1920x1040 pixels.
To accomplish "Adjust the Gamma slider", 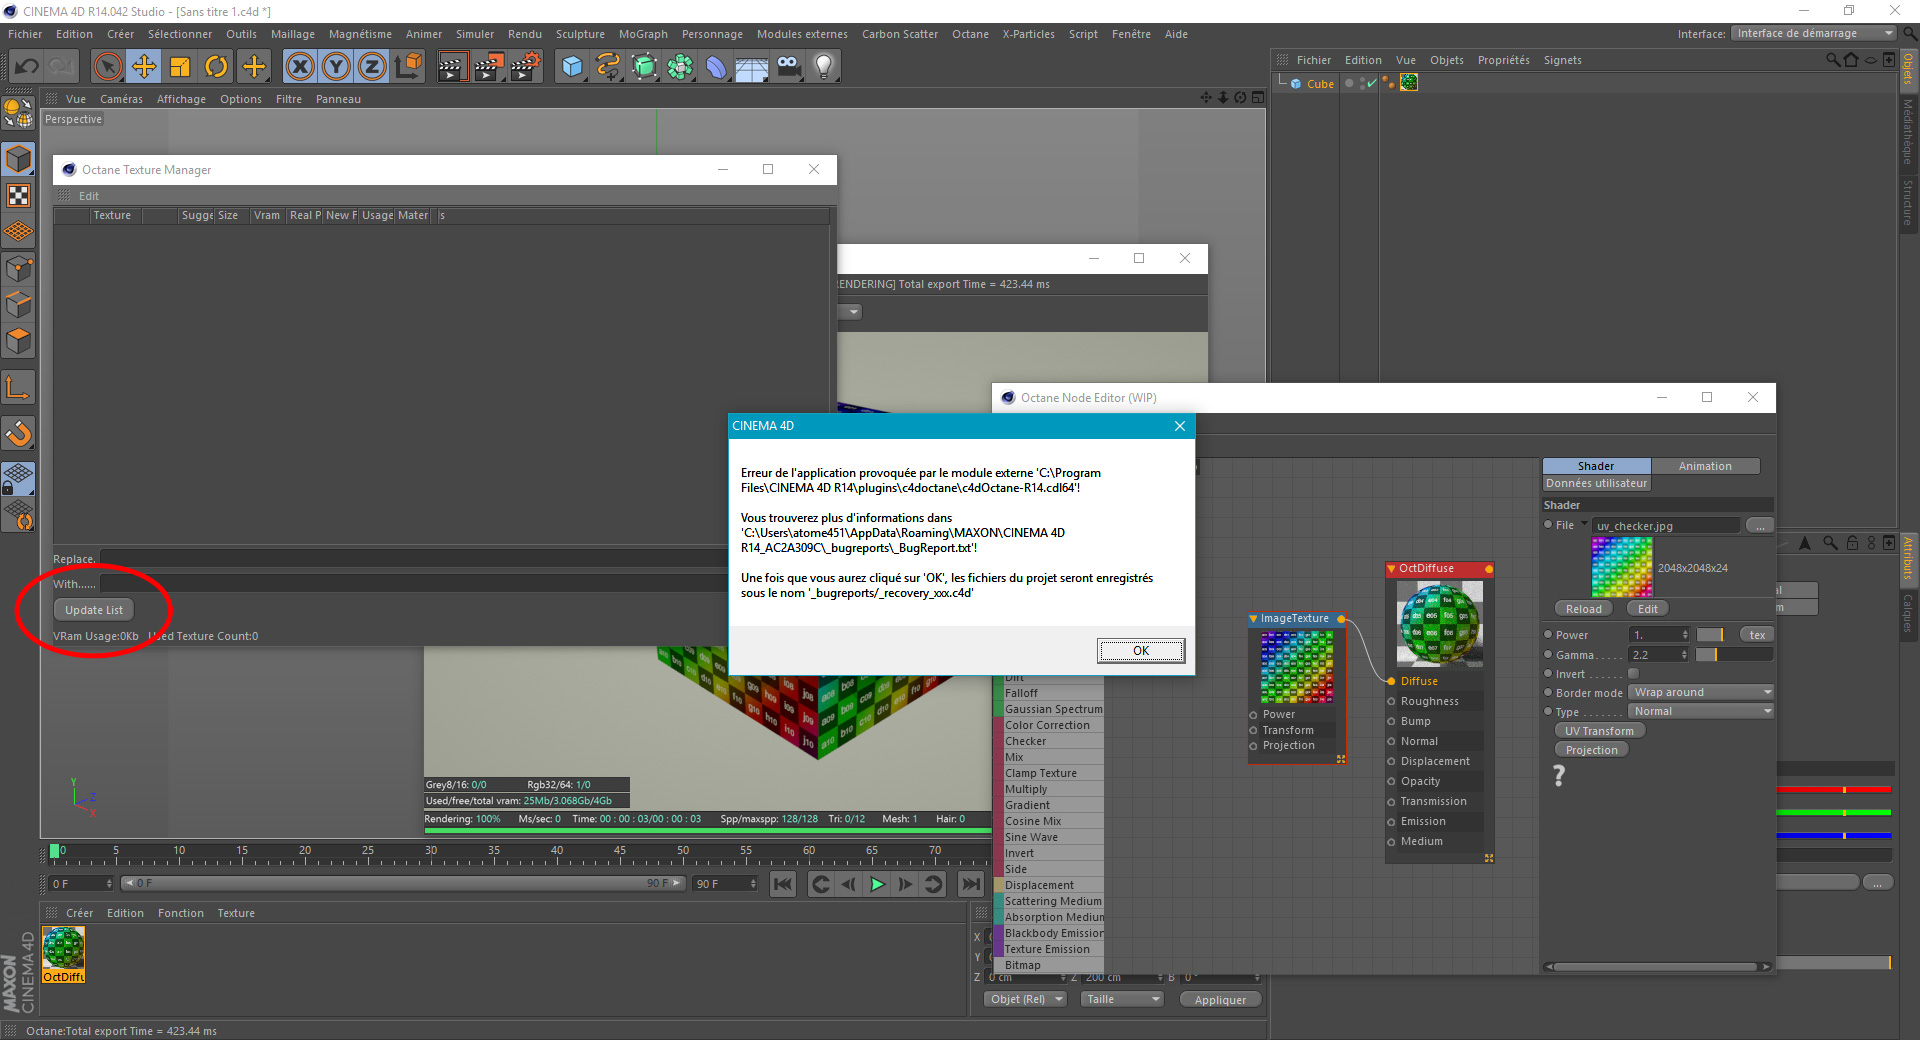I will click(x=1734, y=655).
